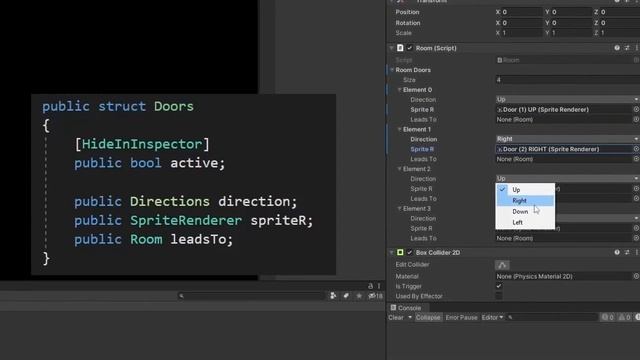Choose Up in the direction popup
The height and width of the screenshot is (360, 640).
point(525,189)
